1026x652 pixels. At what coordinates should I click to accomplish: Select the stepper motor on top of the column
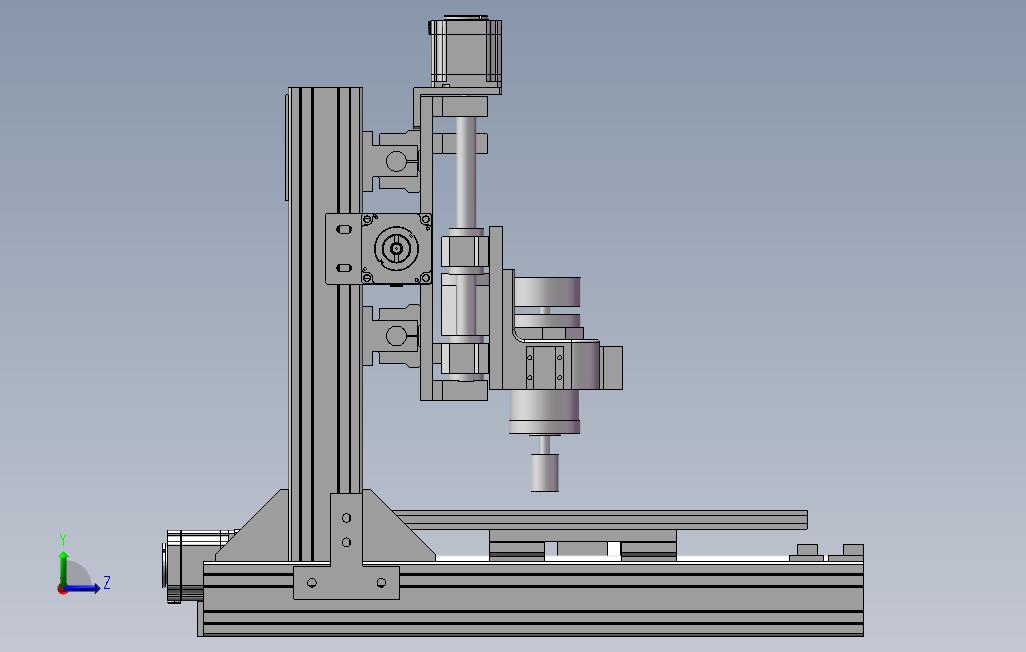[466, 52]
